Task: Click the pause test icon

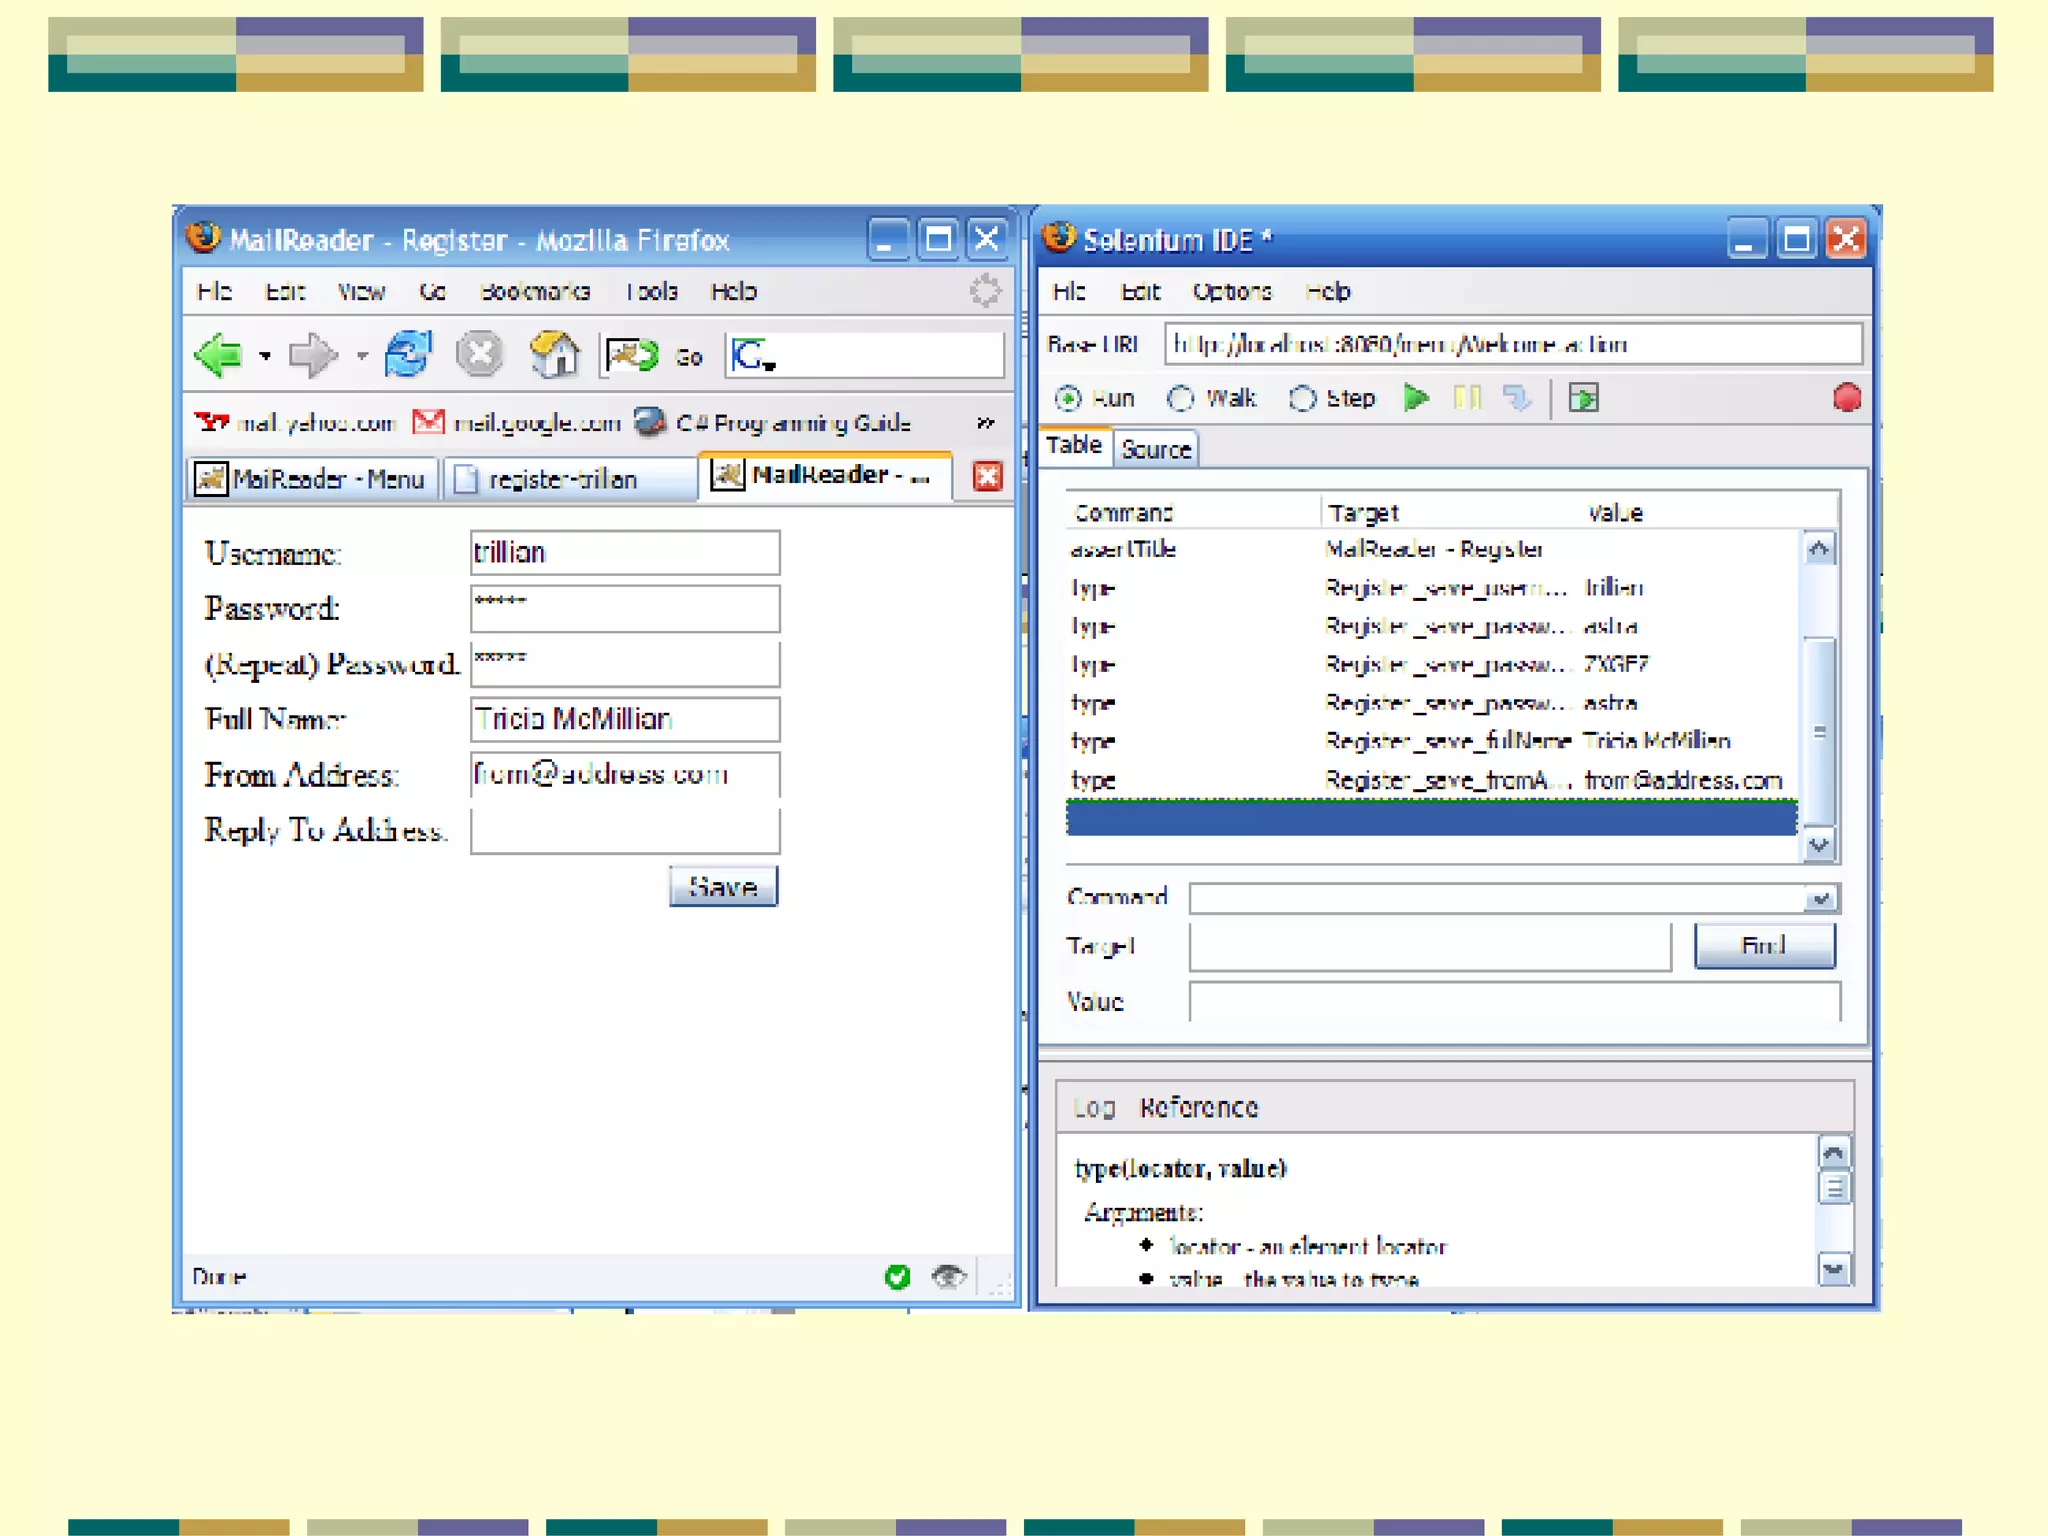Action: pyautogui.click(x=1466, y=398)
